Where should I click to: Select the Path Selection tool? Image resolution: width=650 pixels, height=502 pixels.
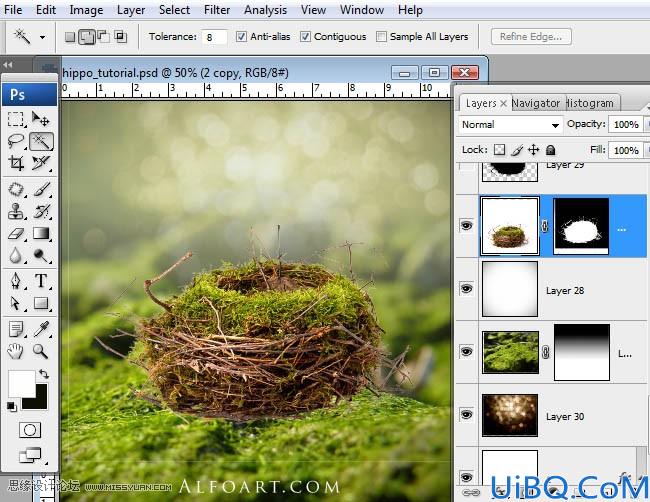[16, 303]
